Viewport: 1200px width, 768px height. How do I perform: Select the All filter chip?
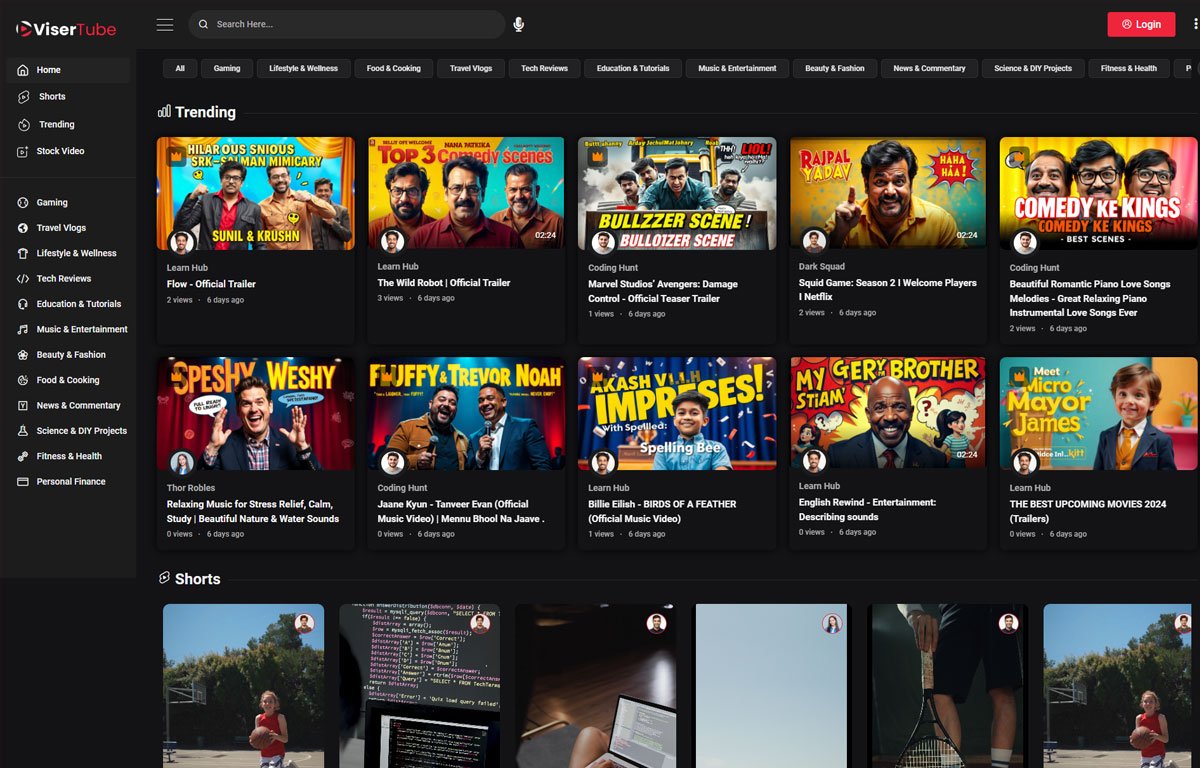click(180, 68)
